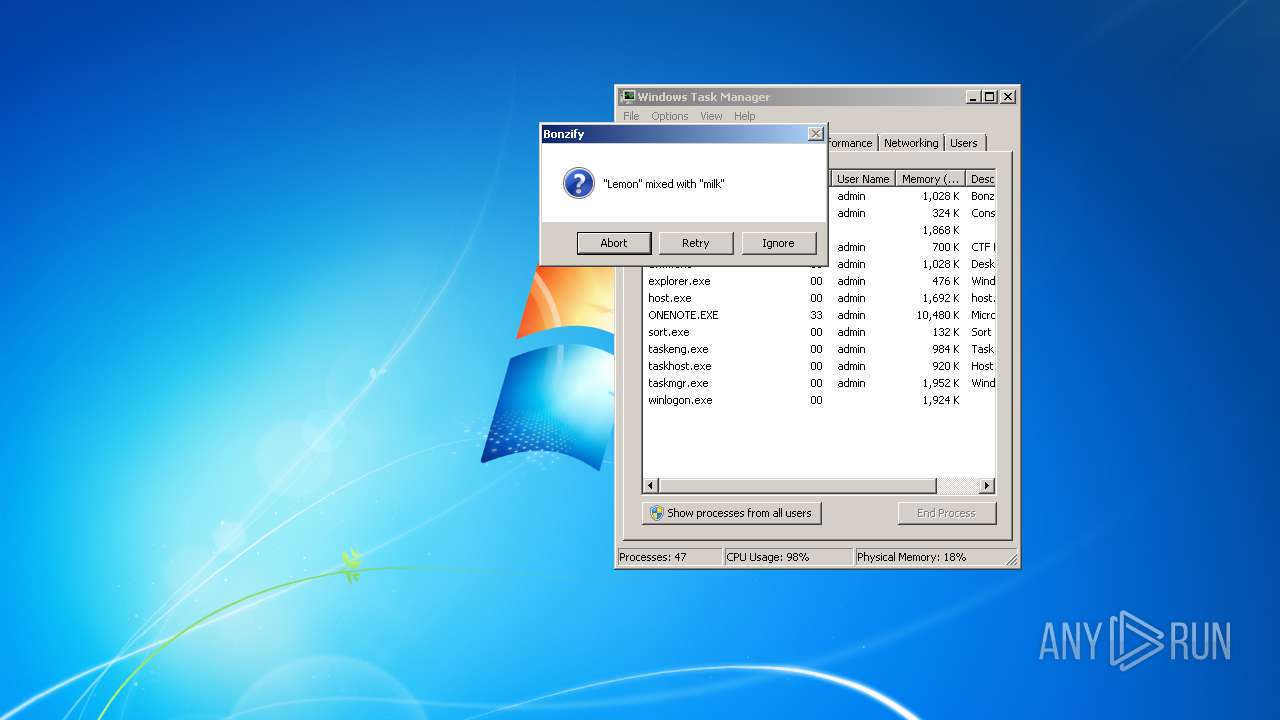Open the Options menu in Task Manager

coord(670,116)
